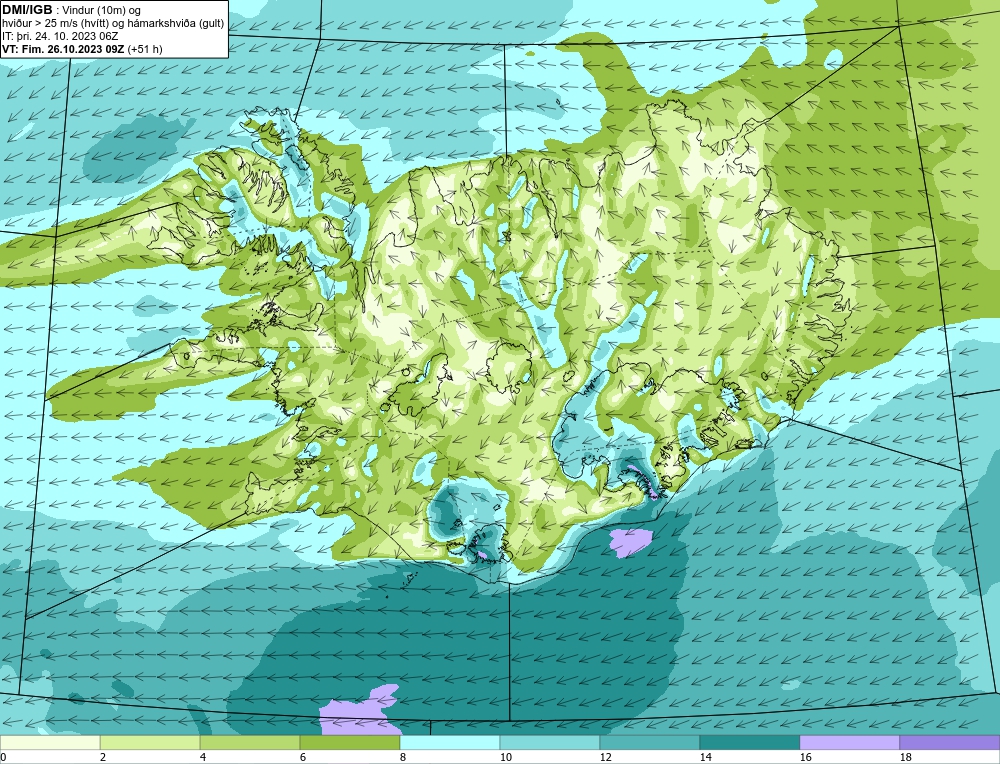The image size is (1000, 764).
Task: Click the lavender patch off the southeast coast
Action: pos(631,542)
